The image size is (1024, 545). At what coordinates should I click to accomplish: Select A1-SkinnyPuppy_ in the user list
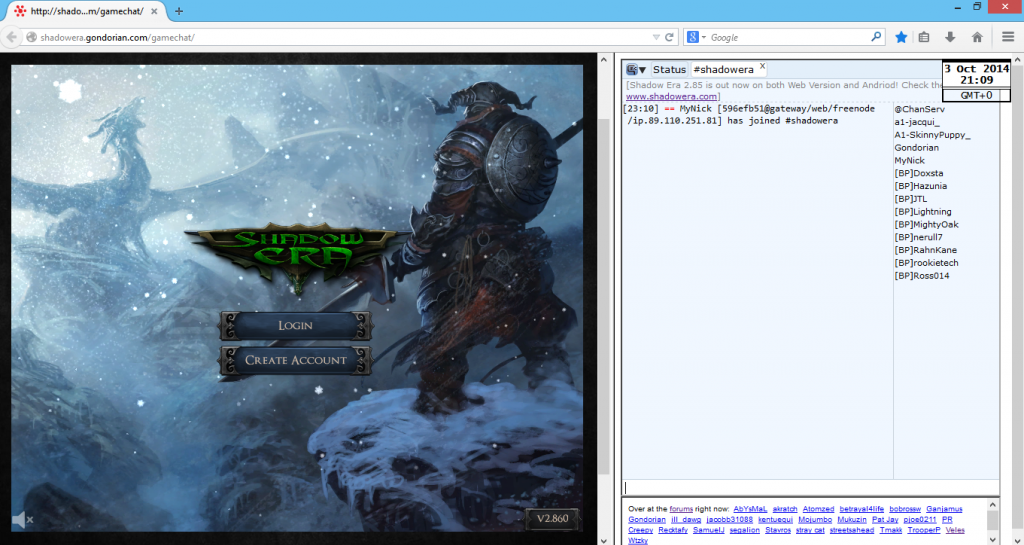click(x=933, y=135)
